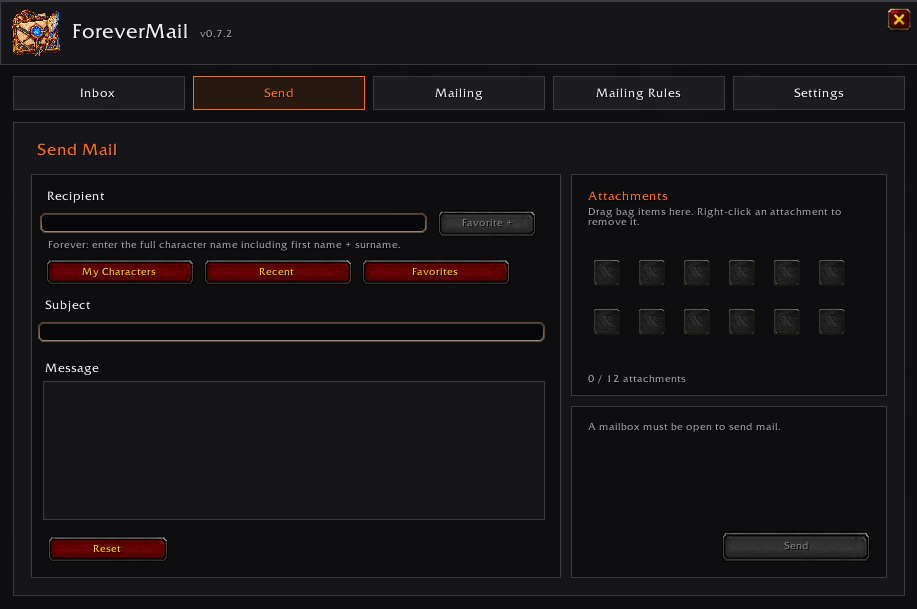
Task: Click the 'Drag bag items here' instruction text
Action: (715, 216)
